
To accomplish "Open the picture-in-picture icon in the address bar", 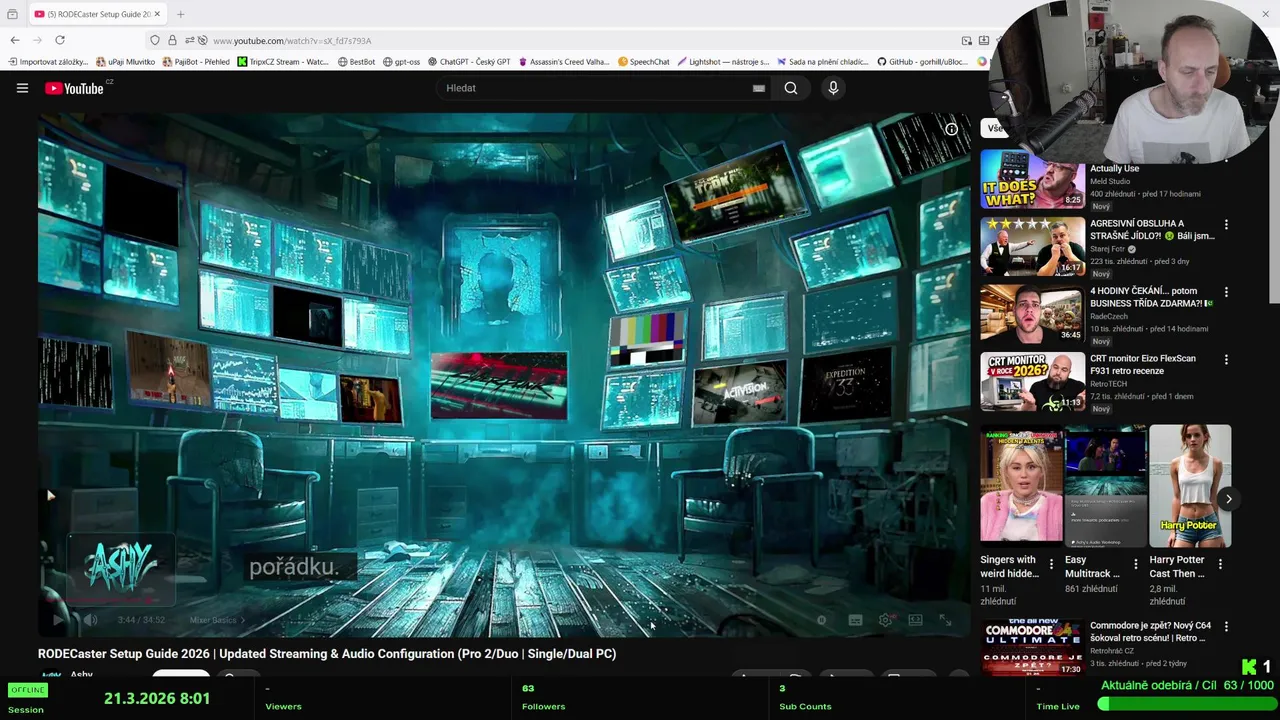I will coord(967,40).
